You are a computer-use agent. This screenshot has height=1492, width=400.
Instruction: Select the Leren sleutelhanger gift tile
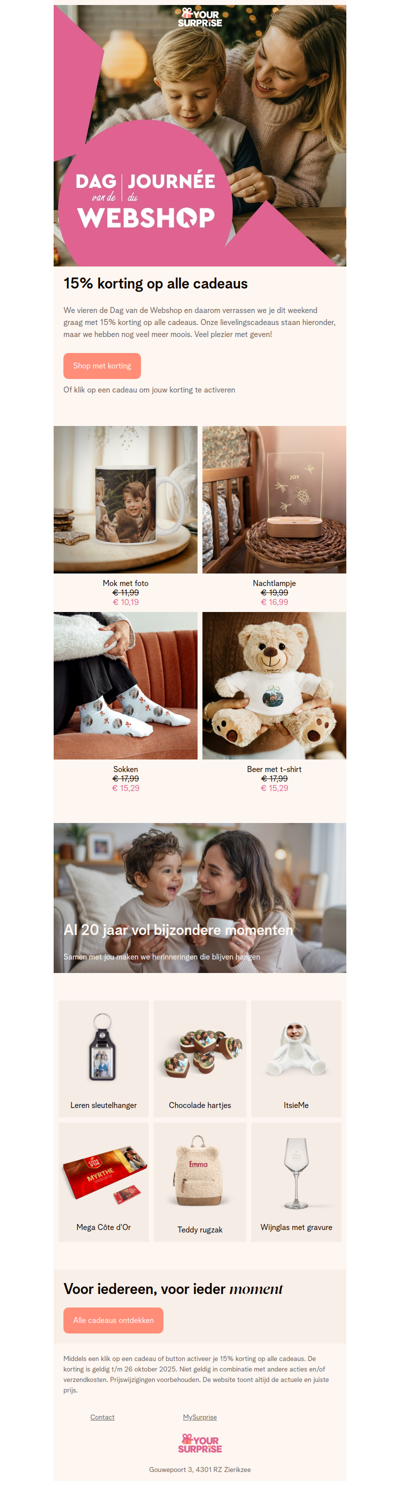(x=104, y=1059)
